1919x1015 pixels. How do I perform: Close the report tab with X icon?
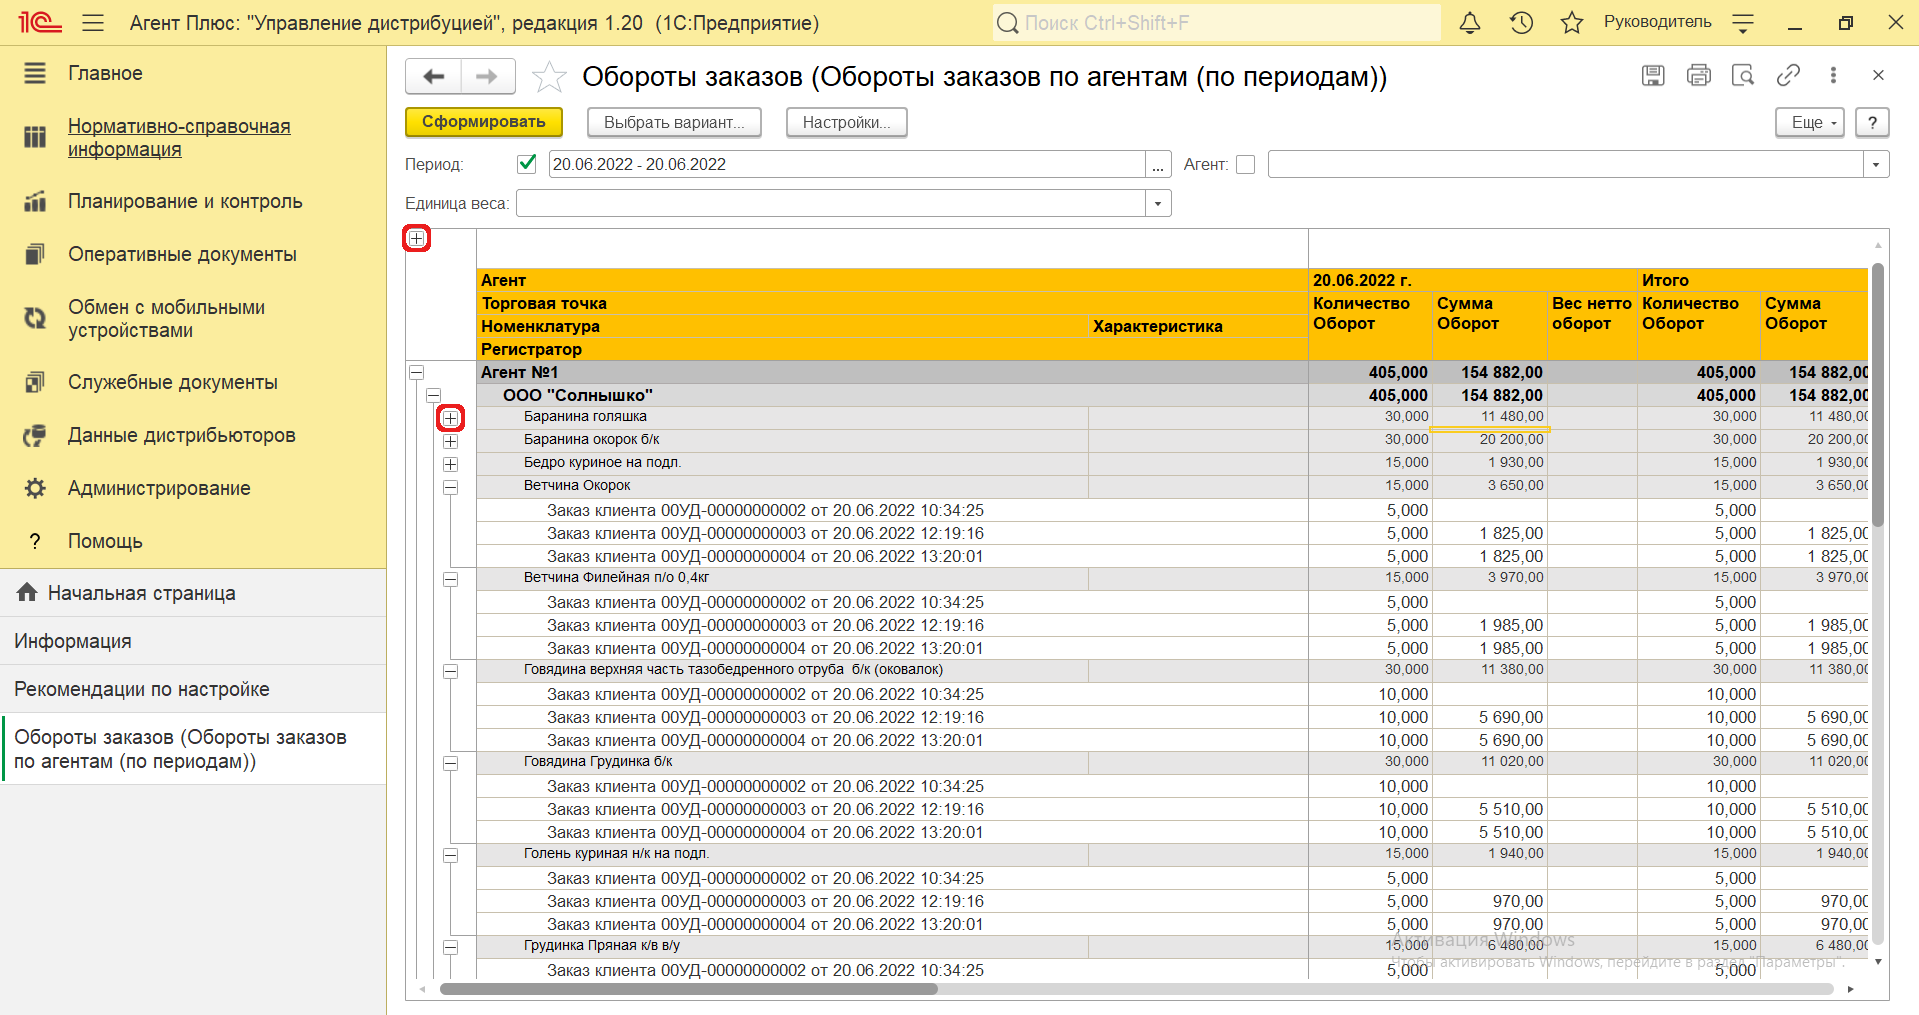(1878, 75)
